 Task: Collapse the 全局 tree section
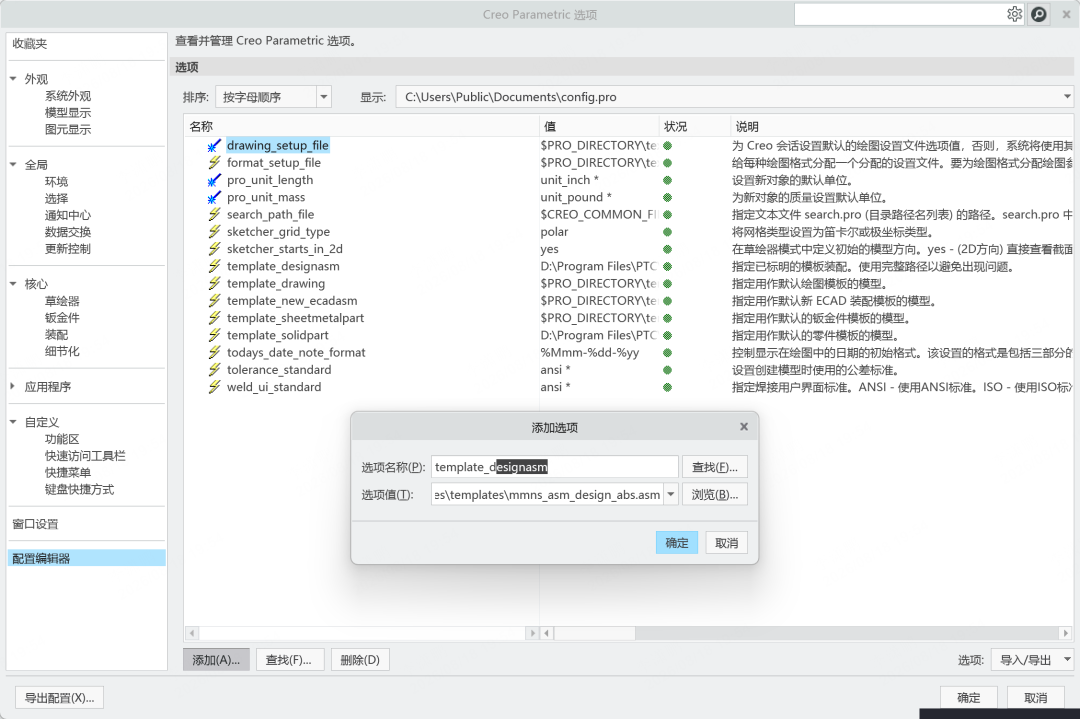point(13,165)
